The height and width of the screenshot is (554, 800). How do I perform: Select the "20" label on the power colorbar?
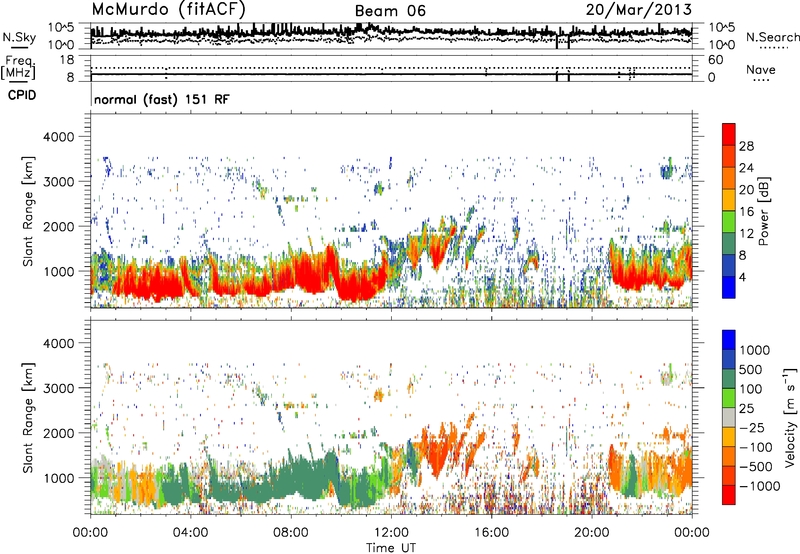pos(746,190)
